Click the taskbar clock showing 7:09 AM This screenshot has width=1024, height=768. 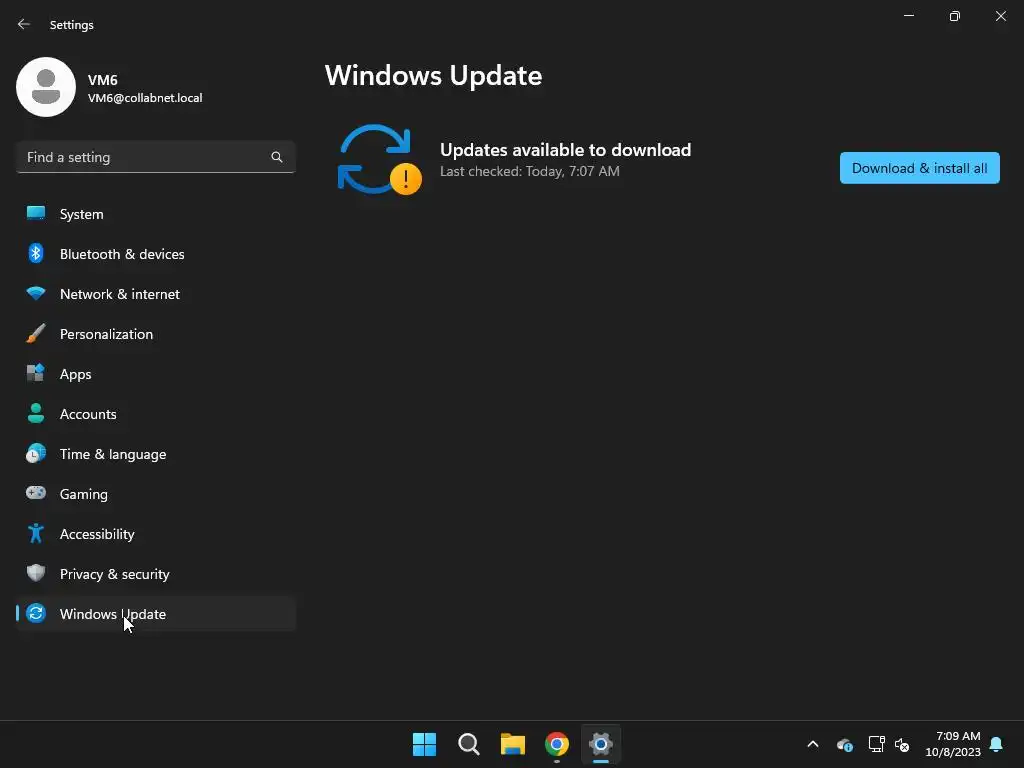tap(953, 744)
